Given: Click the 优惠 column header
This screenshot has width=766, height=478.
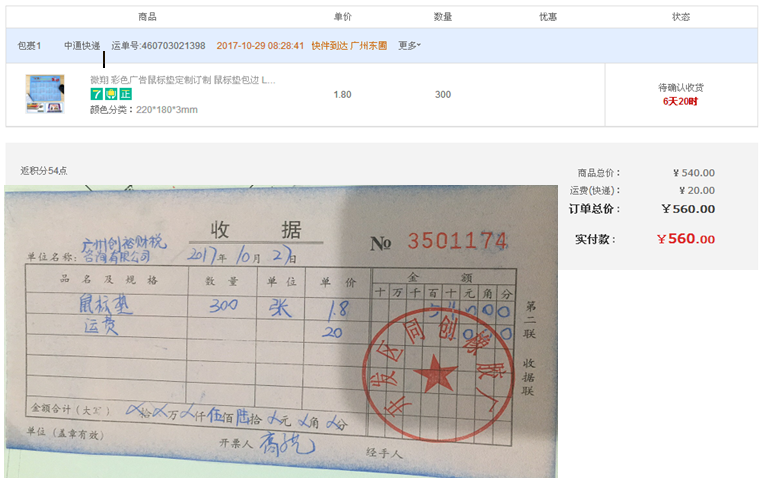Looking at the screenshot, I should coord(548,17).
